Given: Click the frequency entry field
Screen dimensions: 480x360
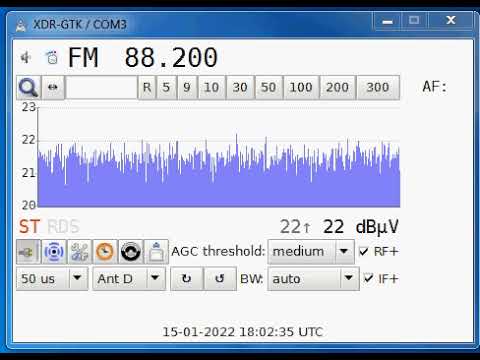Looking at the screenshot, I should click(102, 87).
